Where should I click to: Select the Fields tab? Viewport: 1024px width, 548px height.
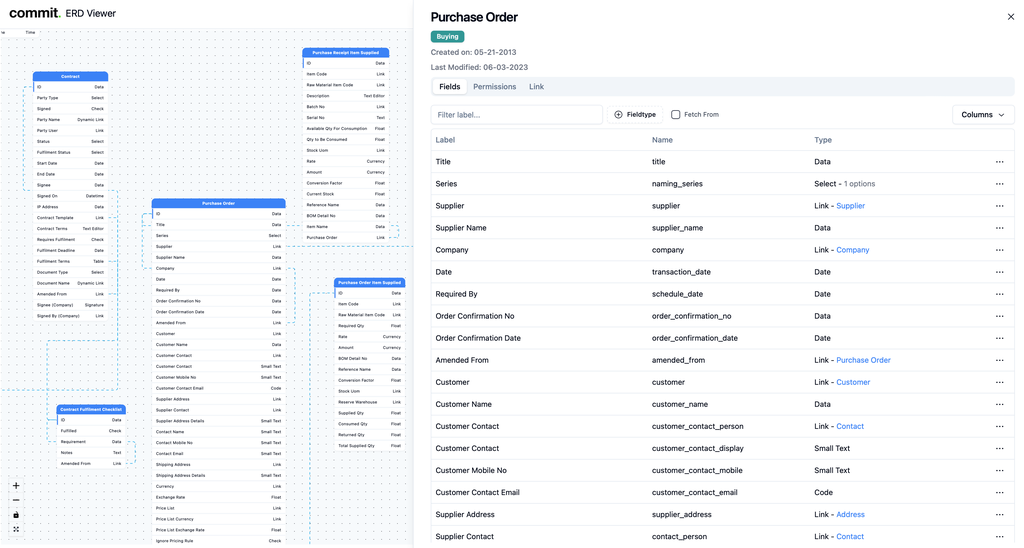tap(450, 87)
